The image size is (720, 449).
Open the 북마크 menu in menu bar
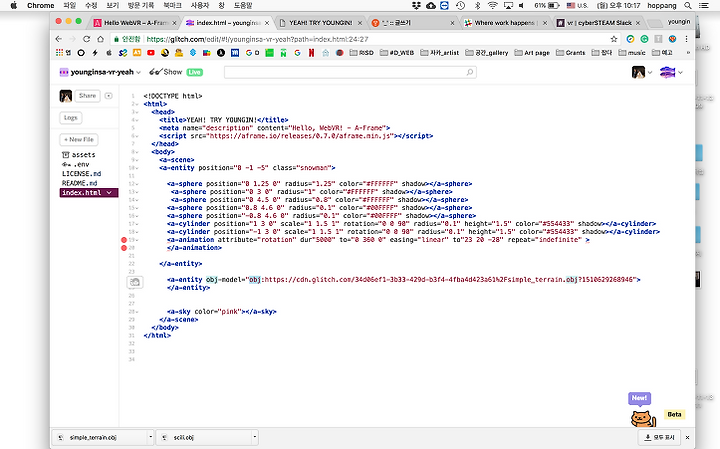[x=172, y=6]
